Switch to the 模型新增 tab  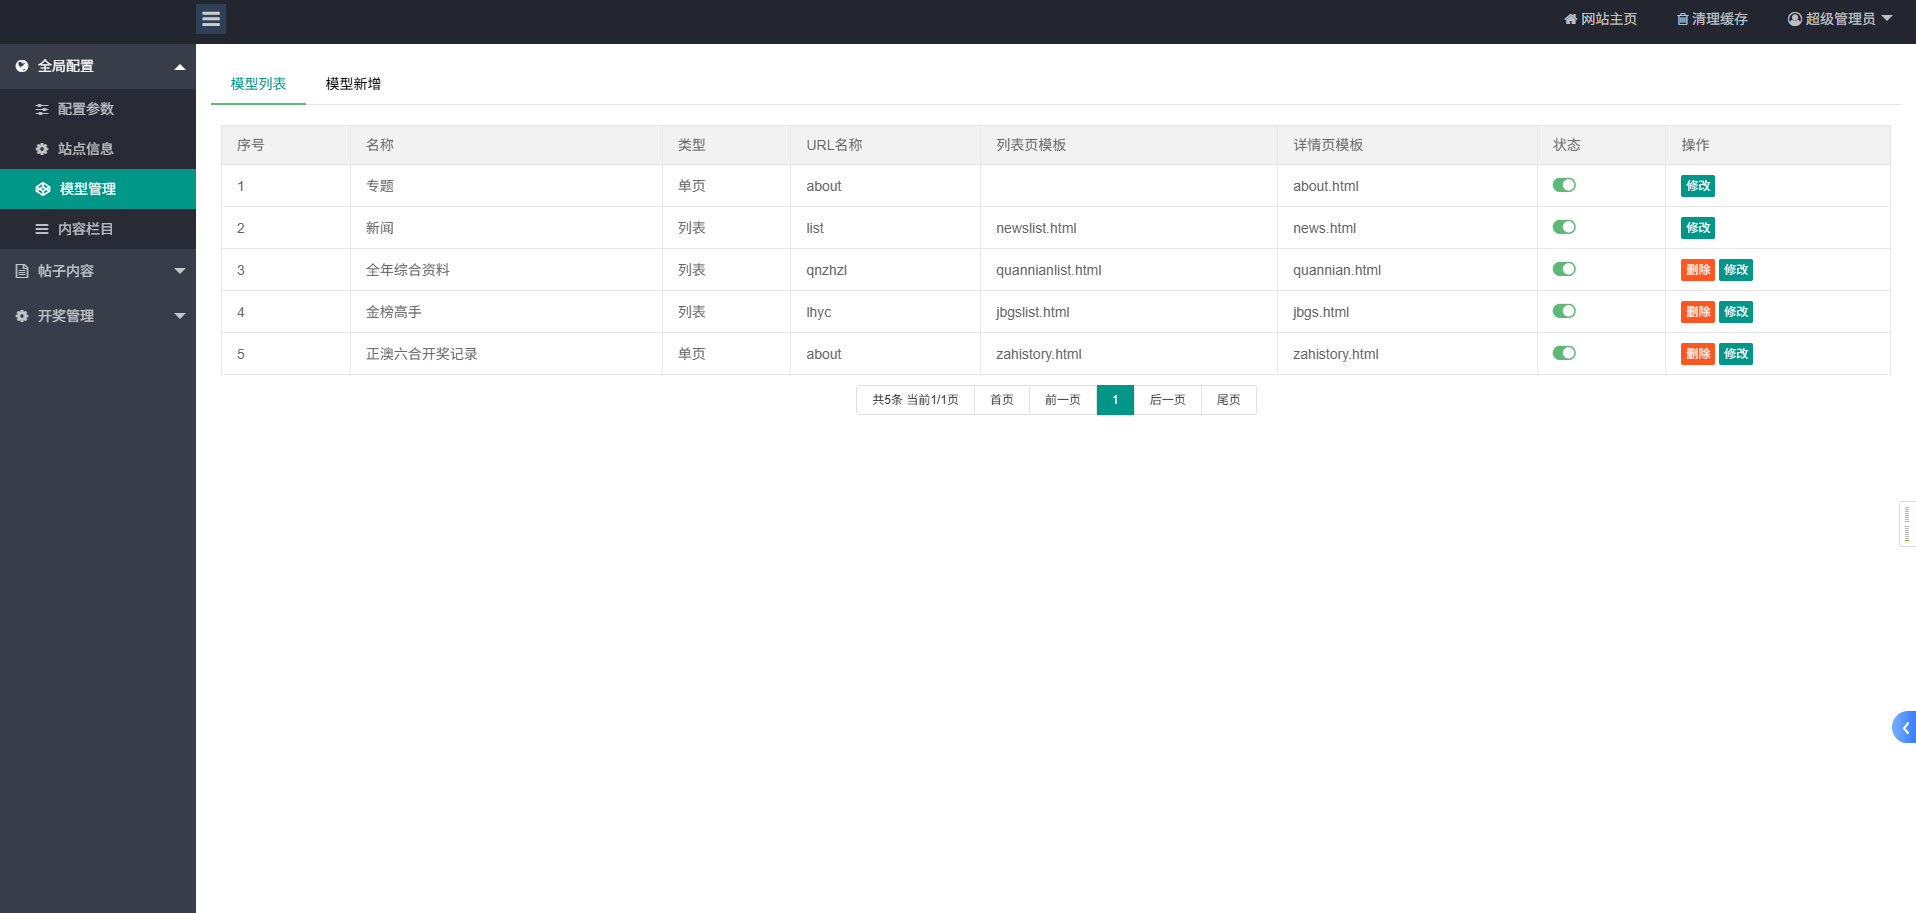(353, 84)
